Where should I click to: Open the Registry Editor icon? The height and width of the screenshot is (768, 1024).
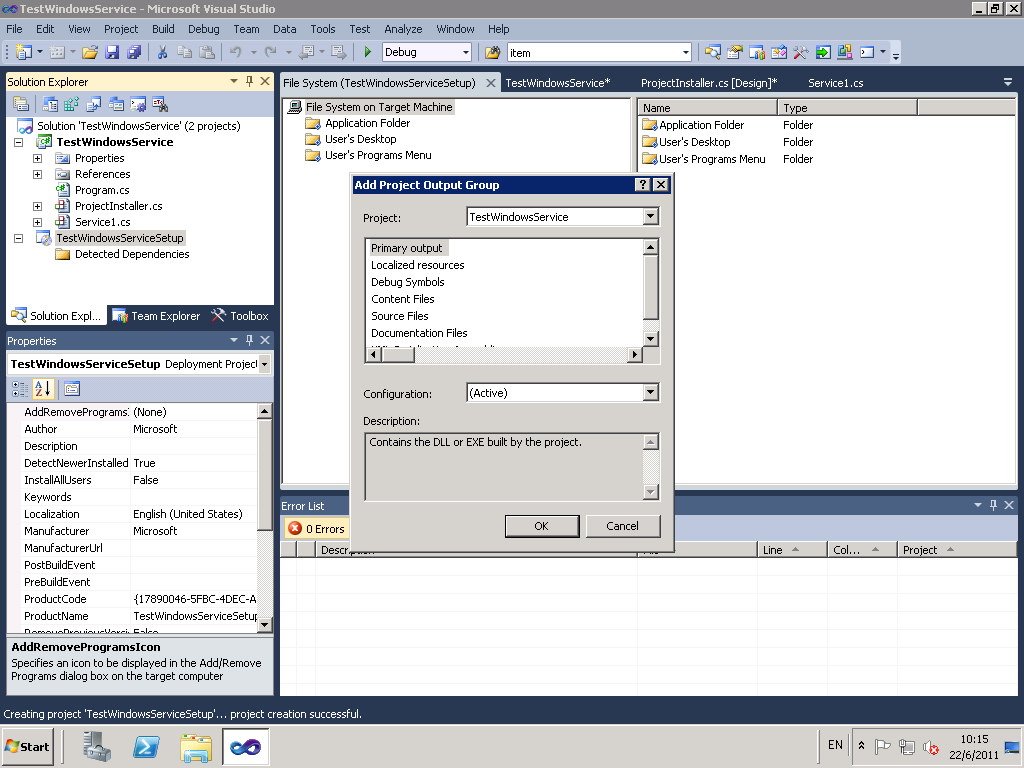click(71, 104)
